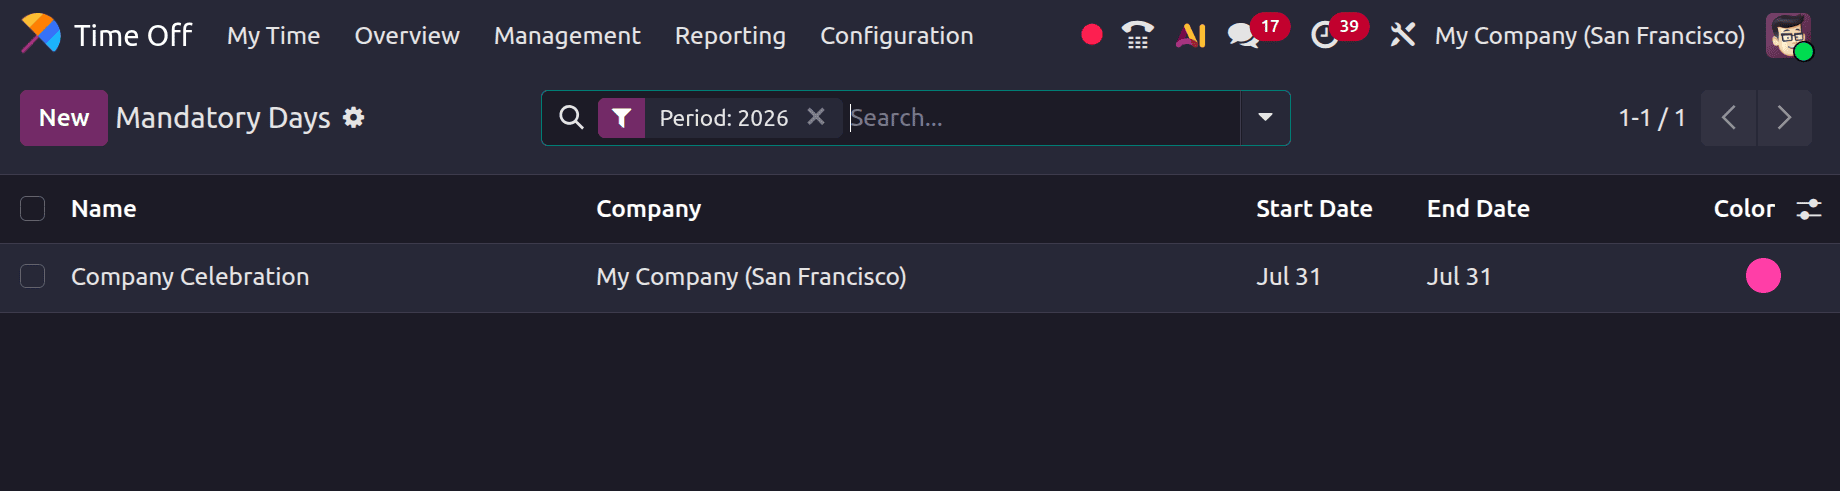Viewport: 1840px width, 491px height.
Task: Sort by the End Date column header
Action: [x=1478, y=209]
